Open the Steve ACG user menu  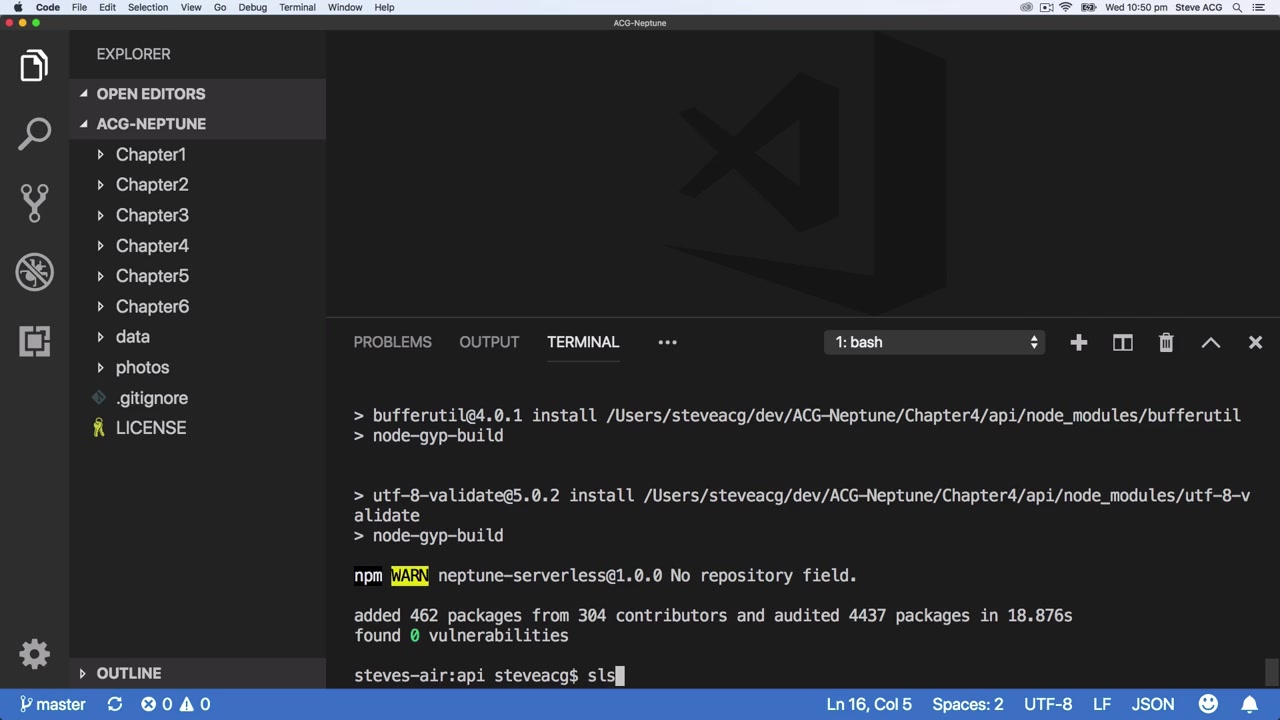coord(1197,7)
